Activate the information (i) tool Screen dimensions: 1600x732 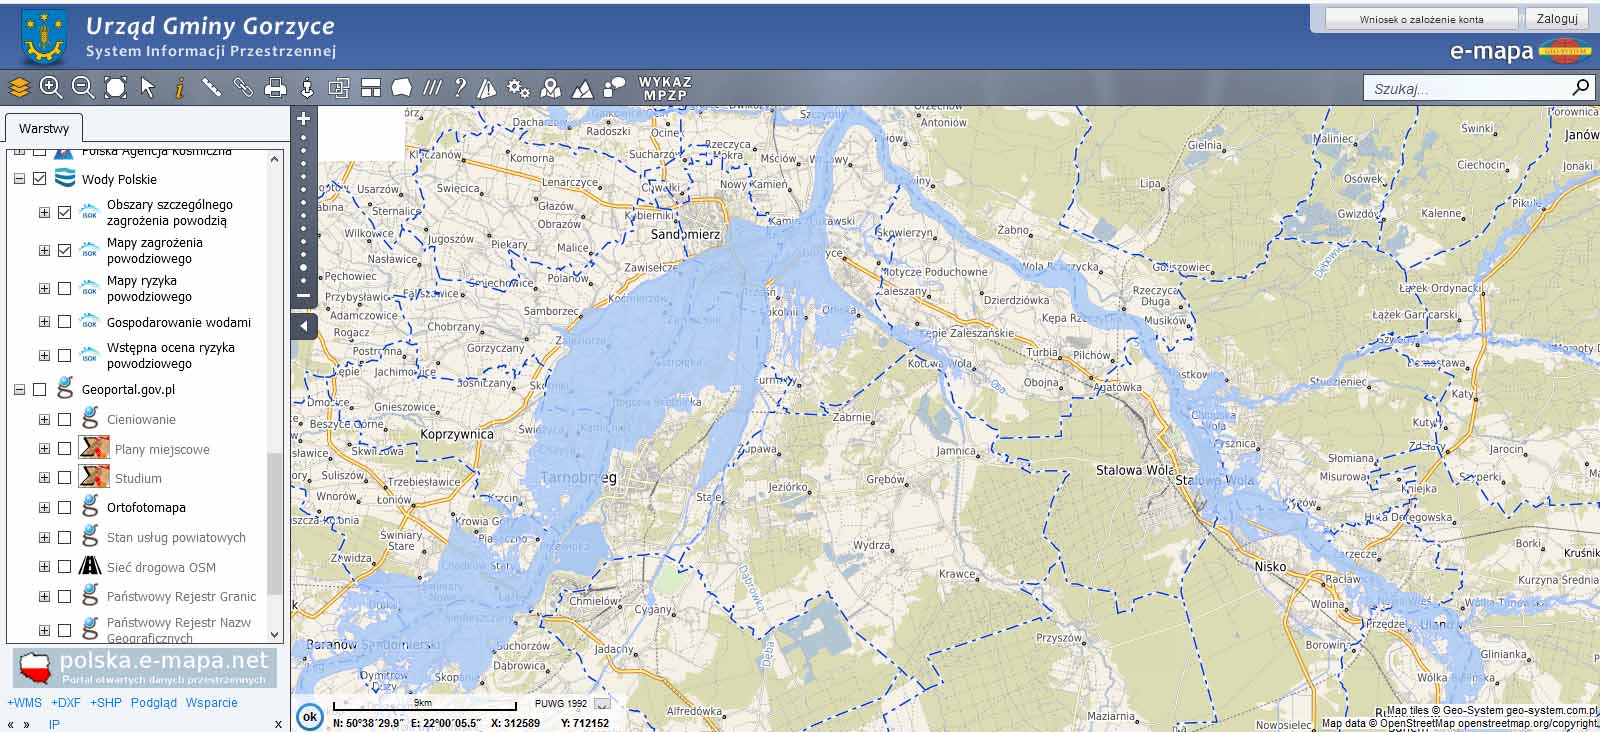tap(180, 88)
